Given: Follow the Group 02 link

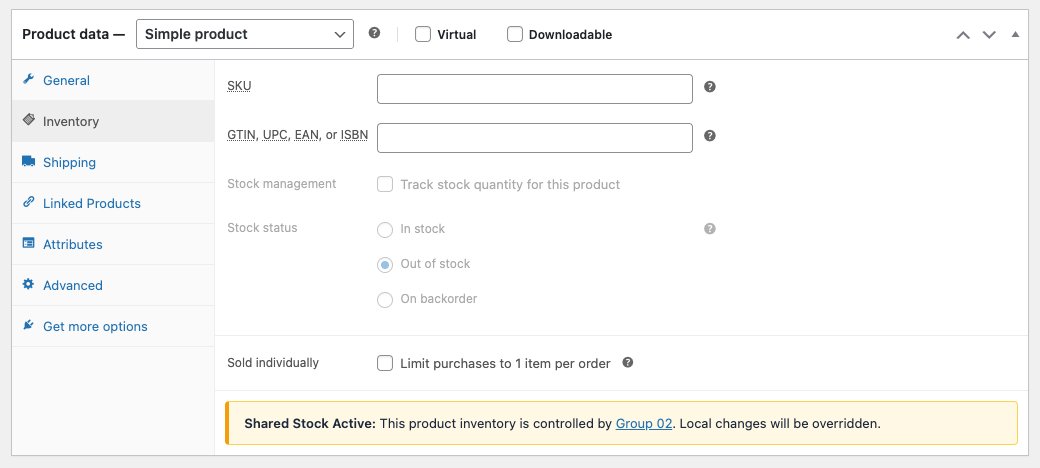Looking at the screenshot, I should click(x=644, y=423).
